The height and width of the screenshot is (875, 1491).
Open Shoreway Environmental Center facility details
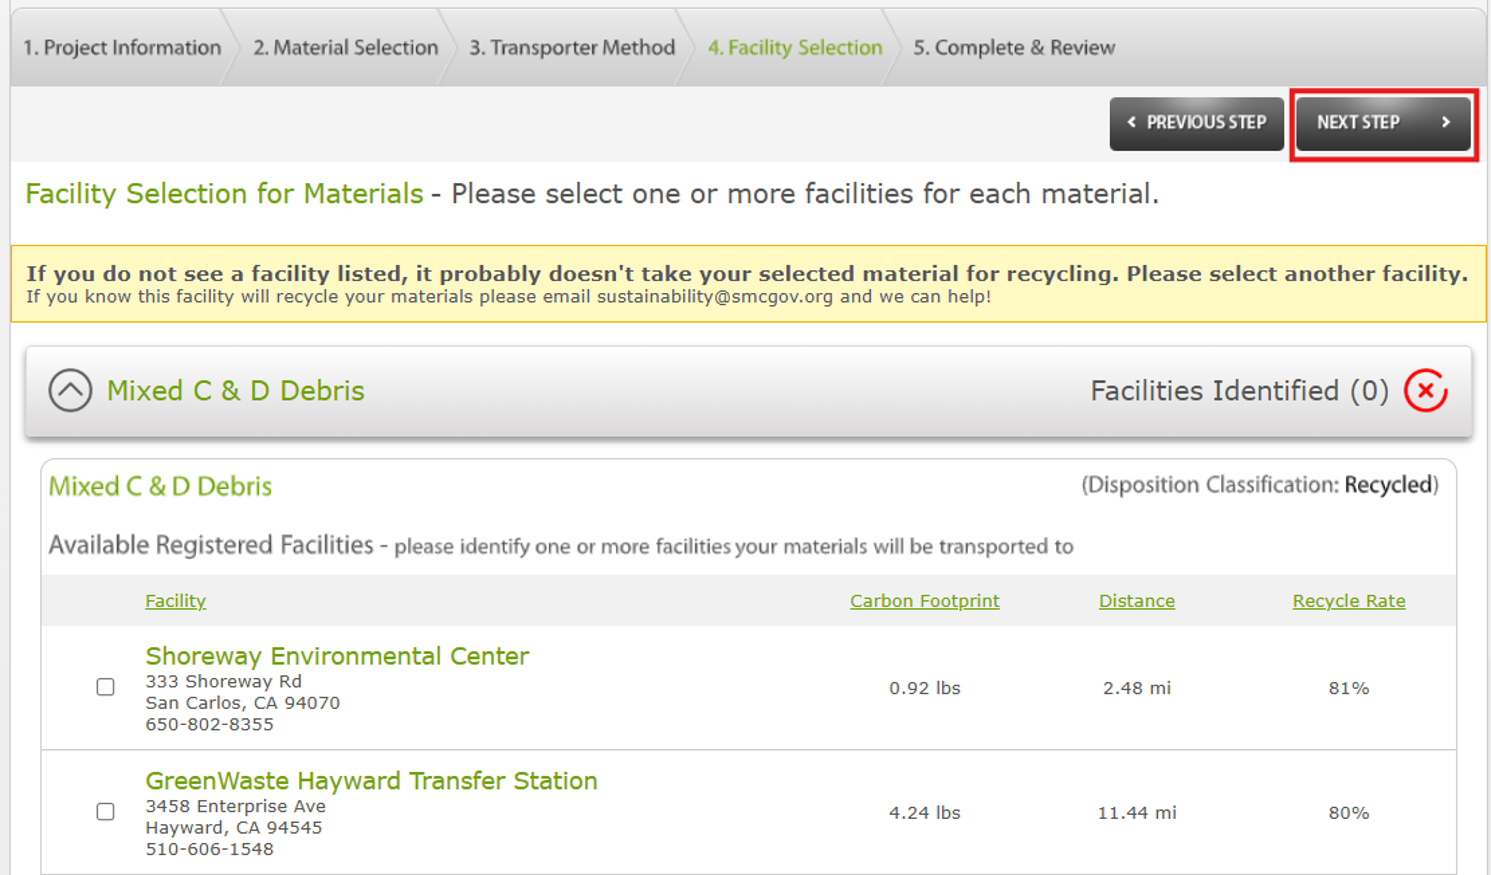click(x=337, y=656)
